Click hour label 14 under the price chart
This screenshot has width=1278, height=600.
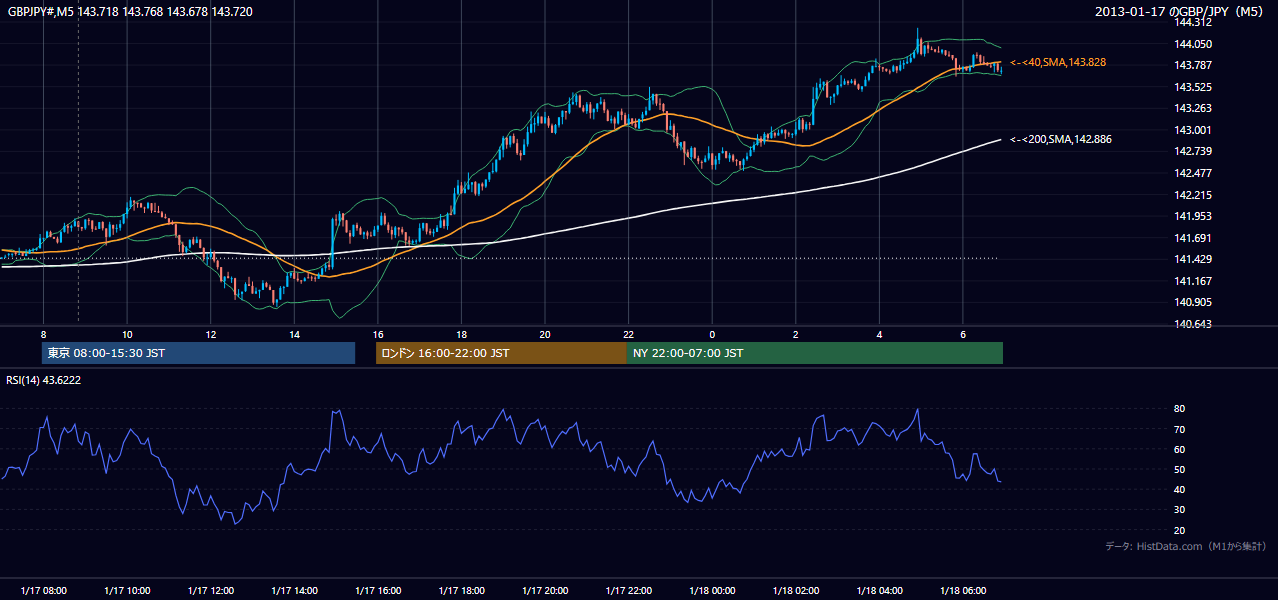click(294, 334)
